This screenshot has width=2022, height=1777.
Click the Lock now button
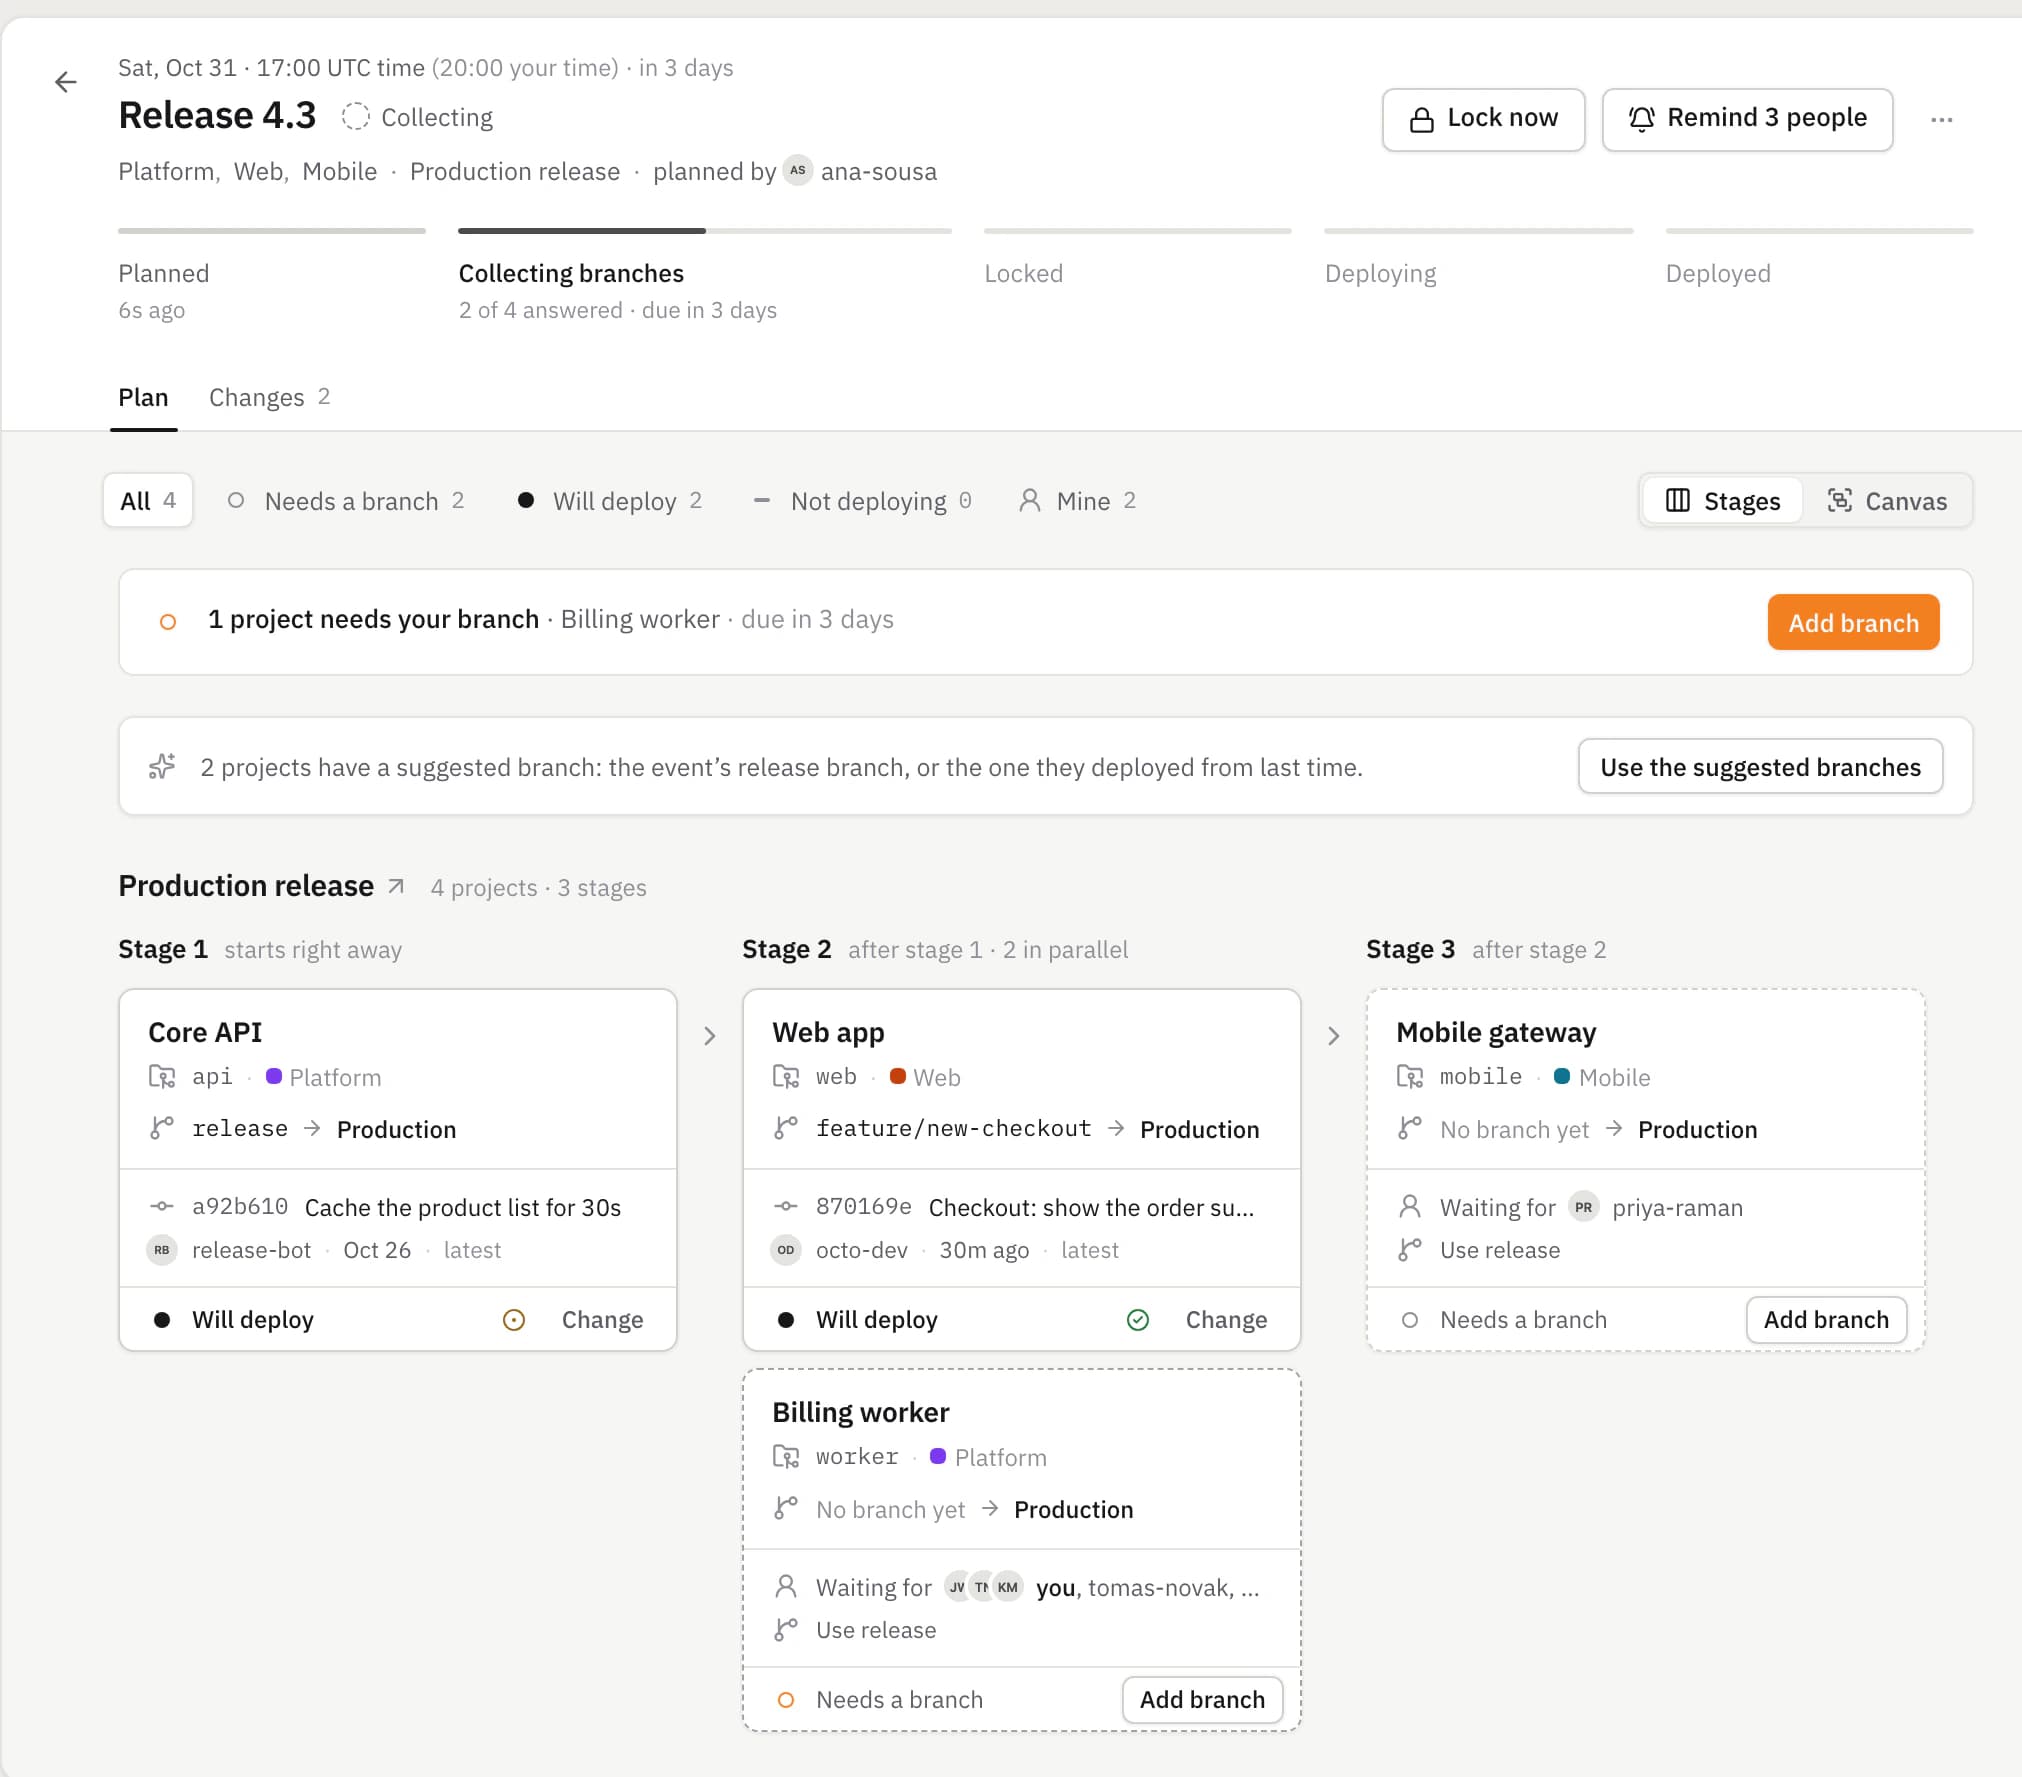pos(1483,119)
